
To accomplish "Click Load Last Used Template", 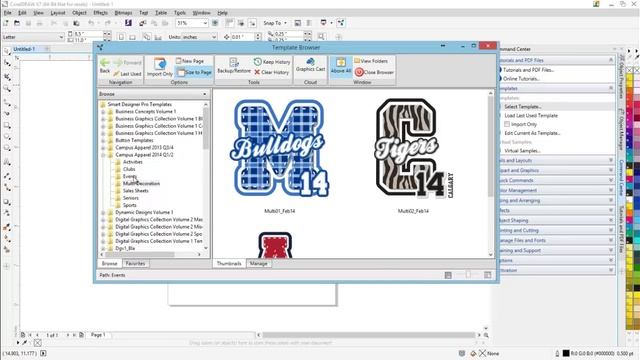I will (x=531, y=116).
